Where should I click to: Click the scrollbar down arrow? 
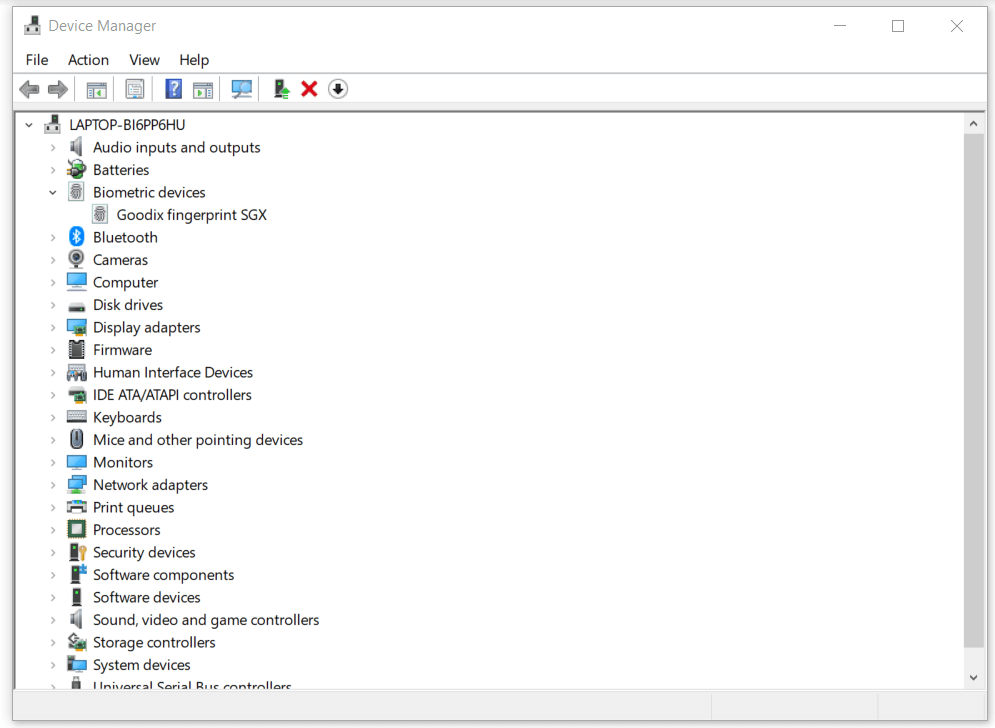(x=974, y=677)
